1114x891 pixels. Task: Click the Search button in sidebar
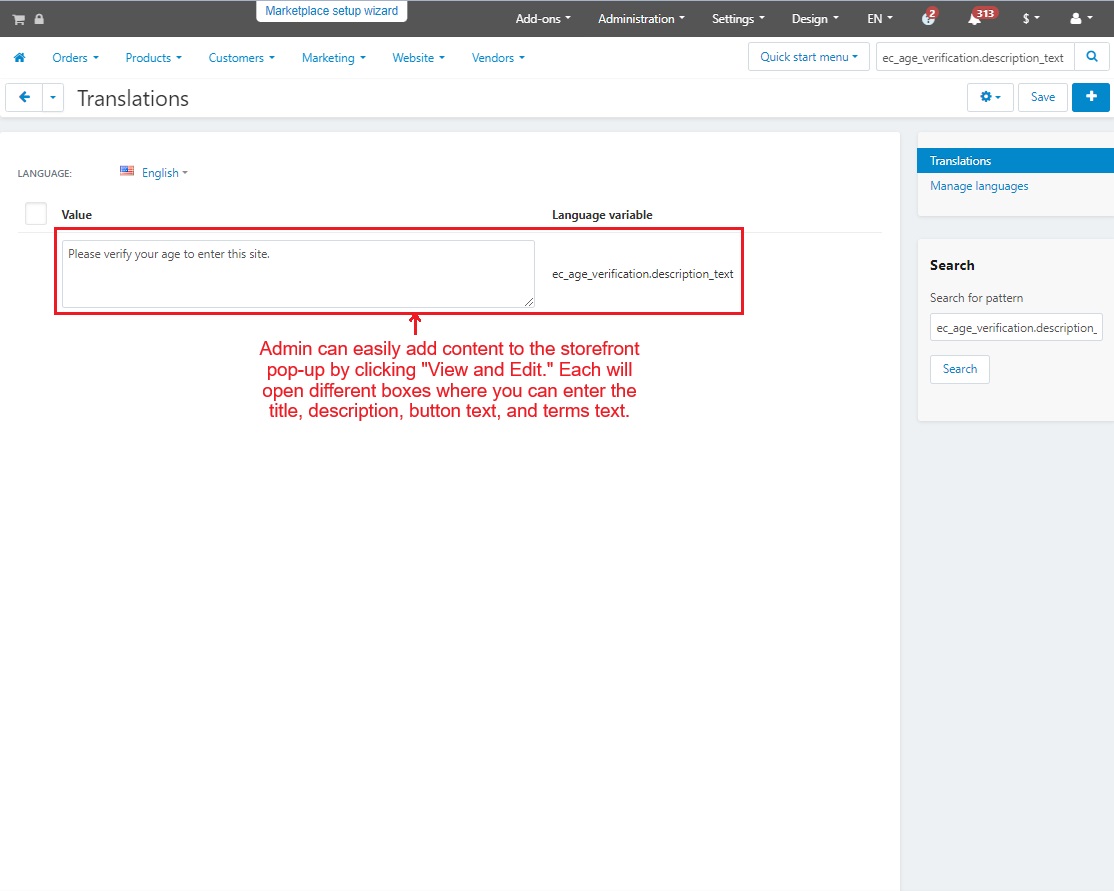959,369
